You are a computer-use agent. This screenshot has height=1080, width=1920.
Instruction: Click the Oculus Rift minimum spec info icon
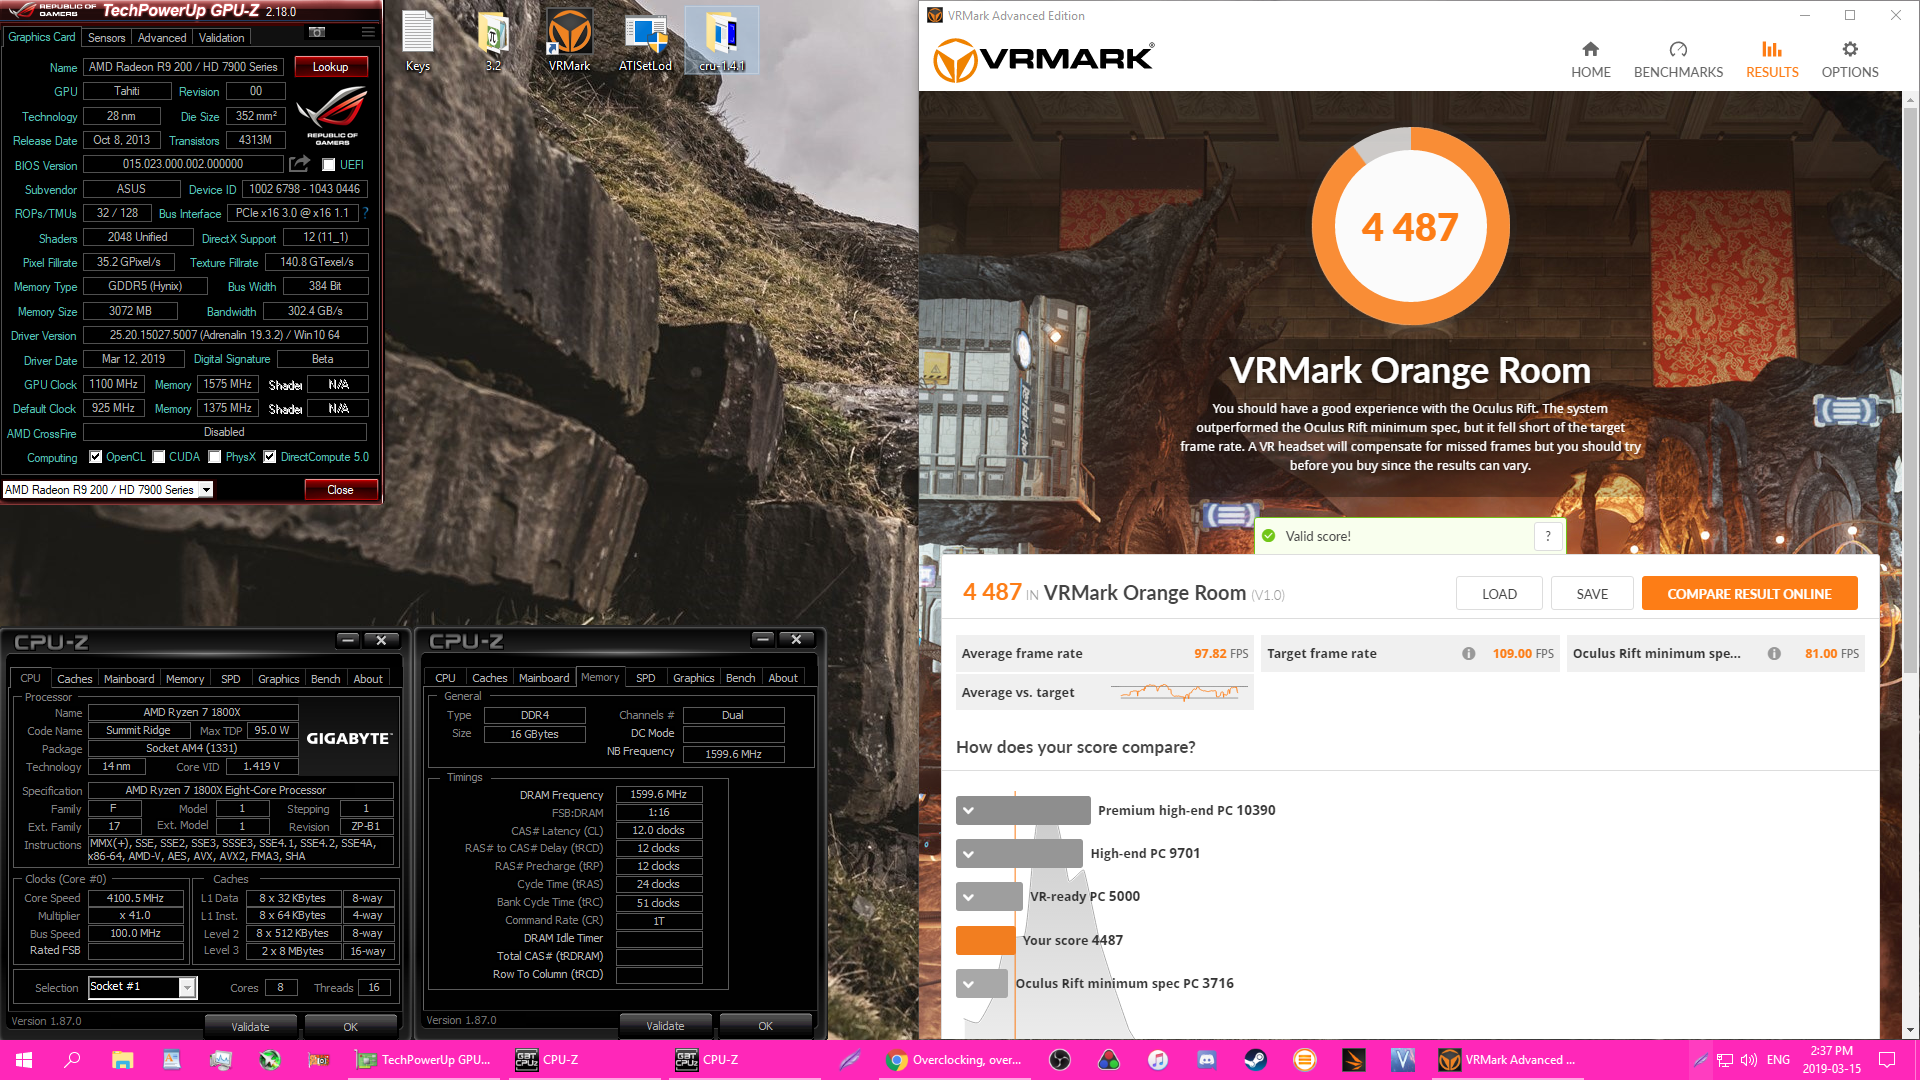click(x=1773, y=654)
